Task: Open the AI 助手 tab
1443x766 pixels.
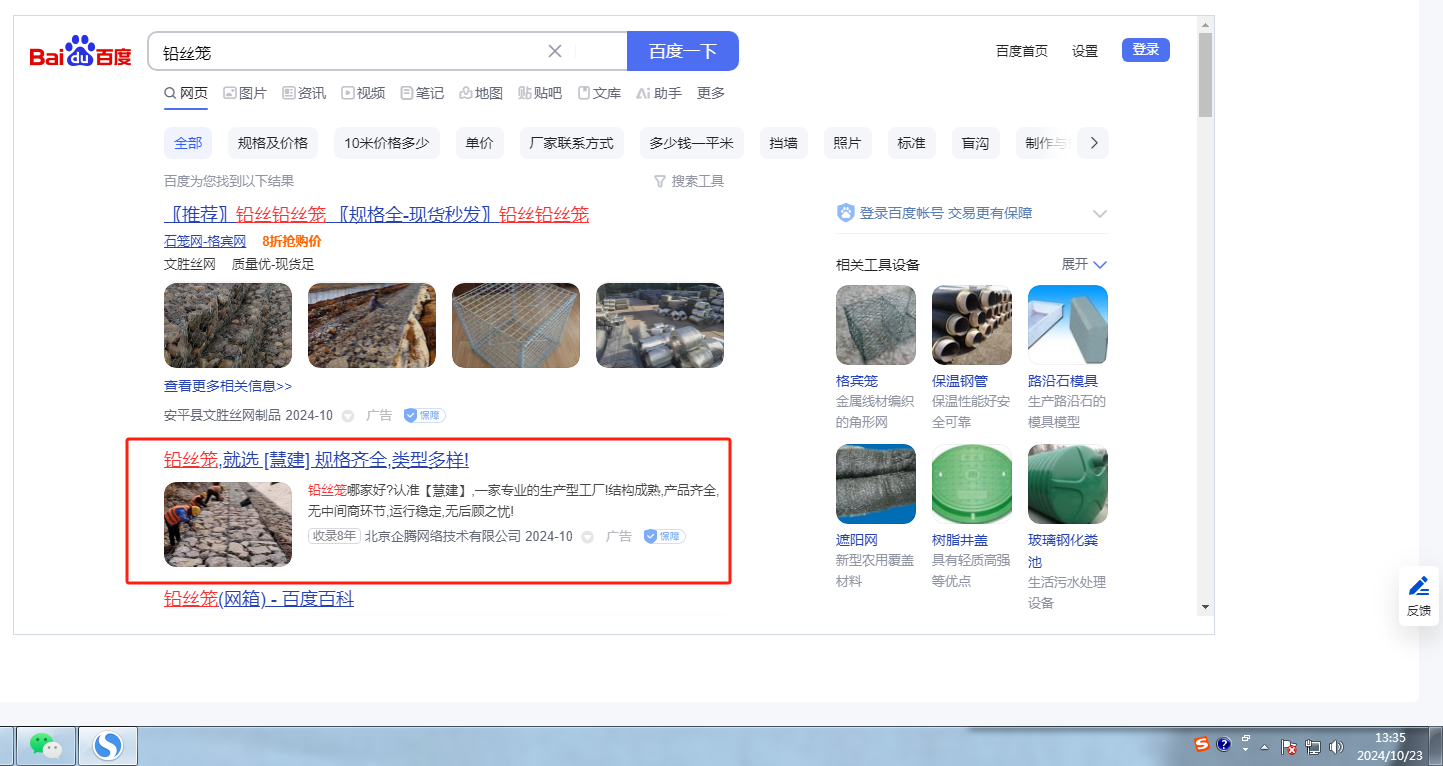Action: point(659,93)
